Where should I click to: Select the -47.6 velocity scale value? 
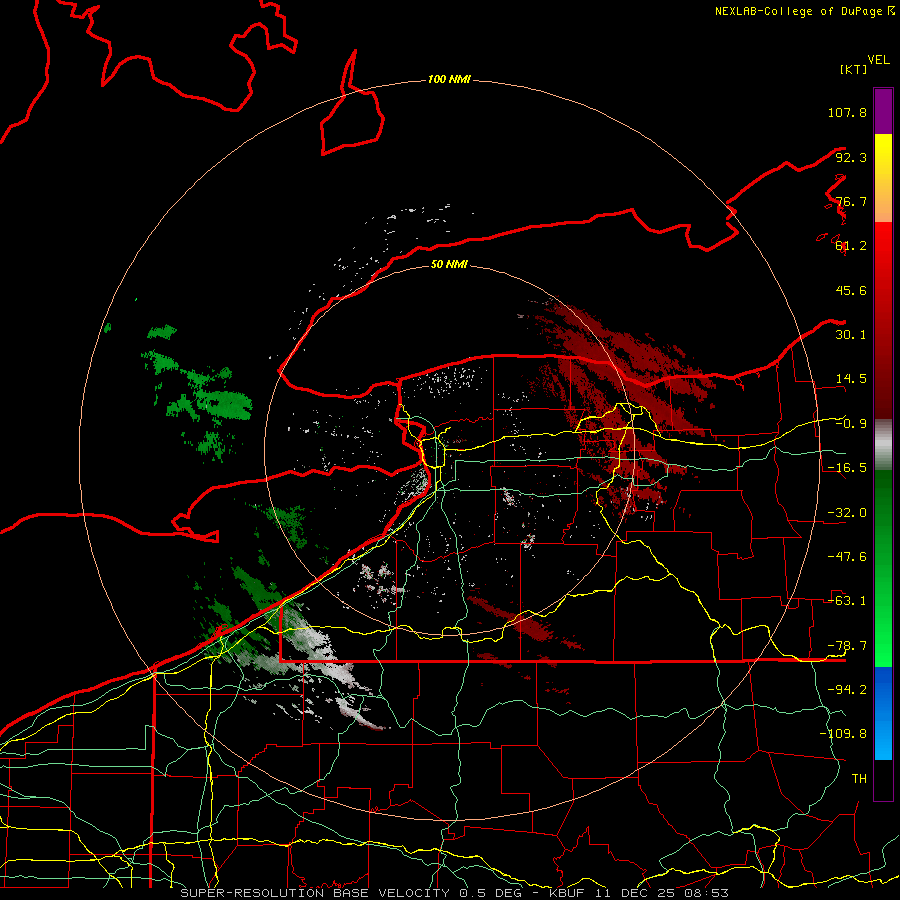pyautogui.click(x=847, y=557)
